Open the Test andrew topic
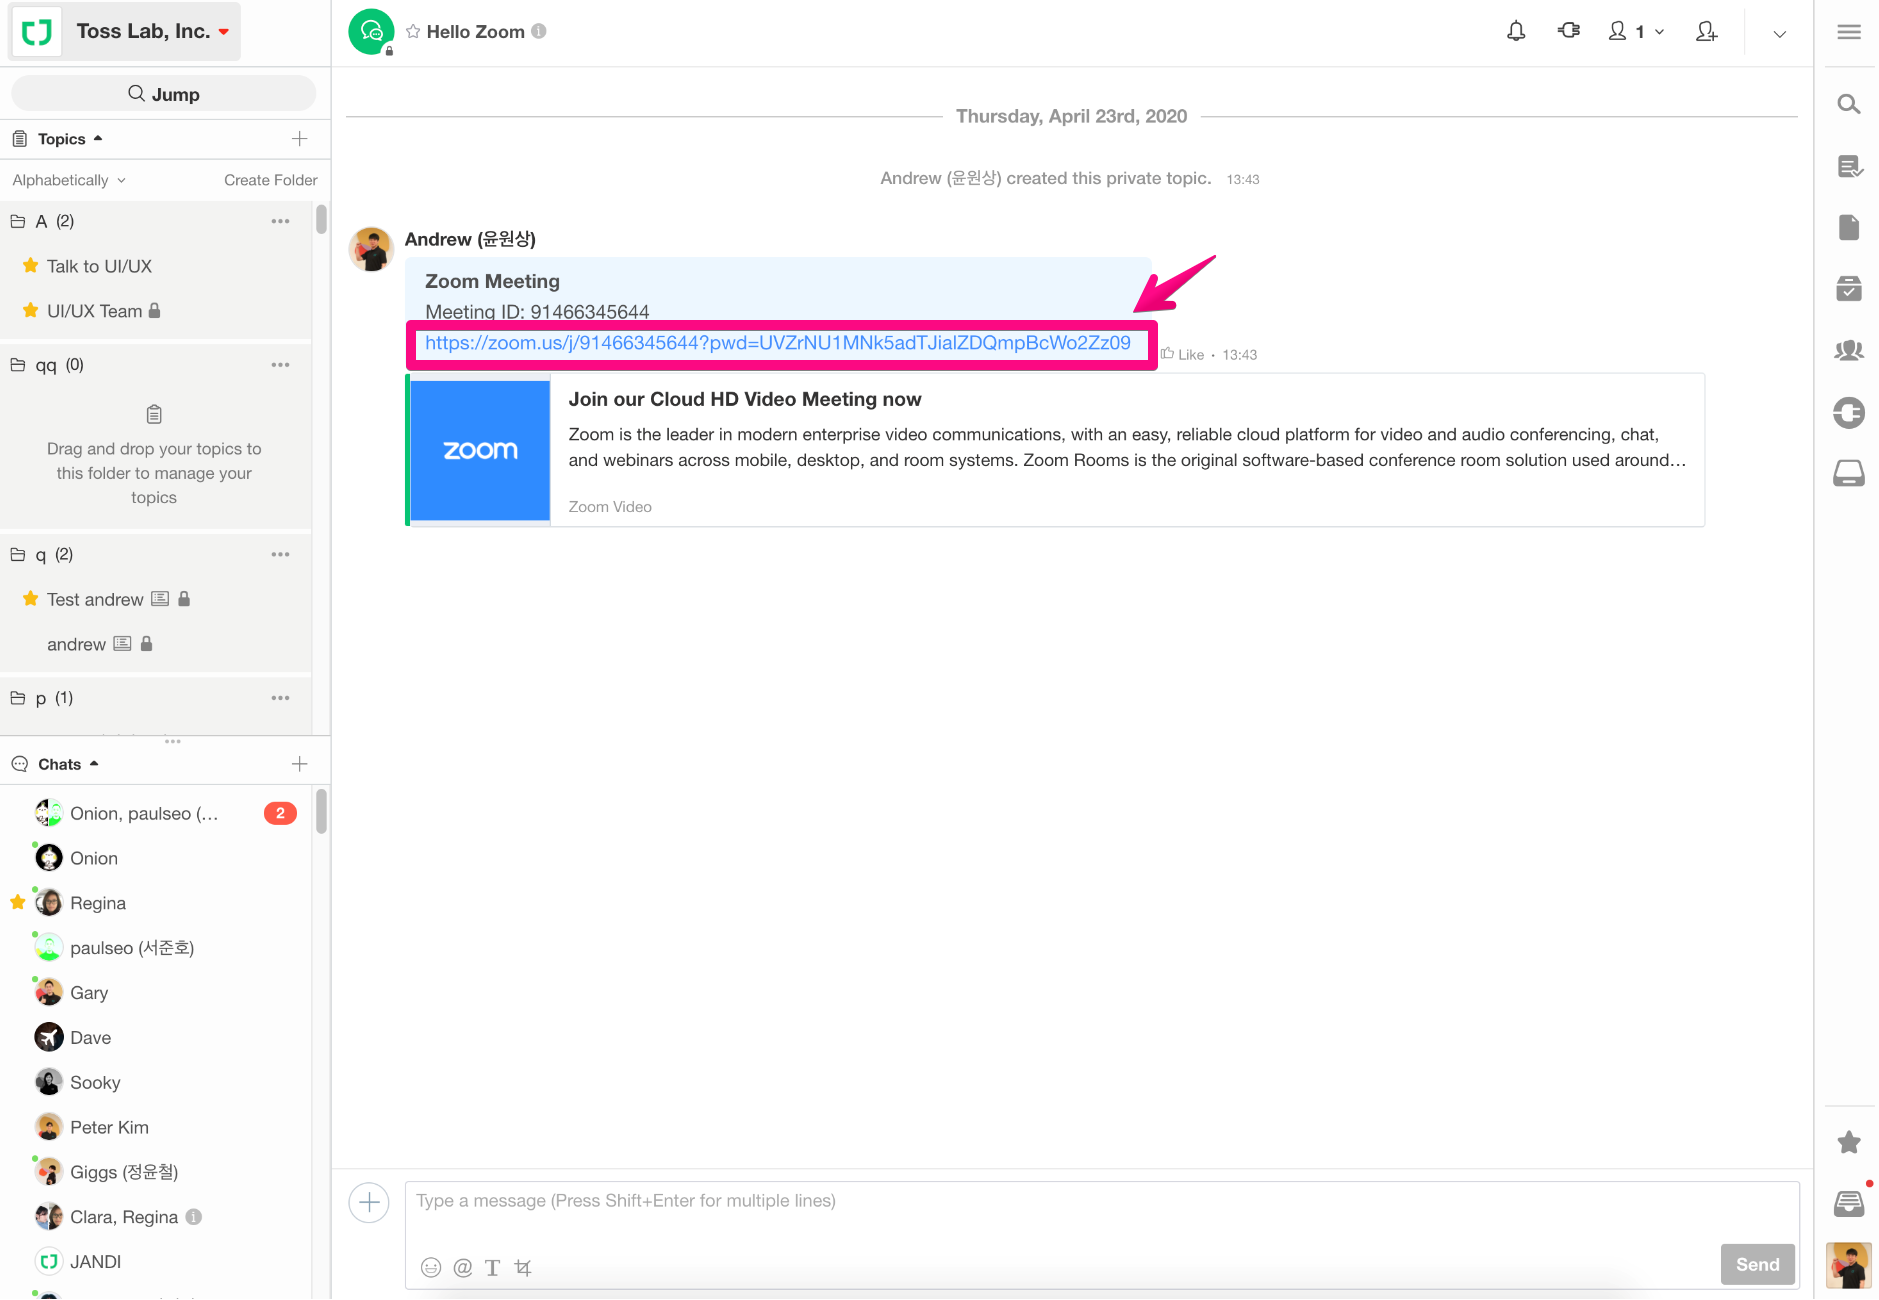The width and height of the screenshot is (1879, 1300). click(x=95, y=599)
